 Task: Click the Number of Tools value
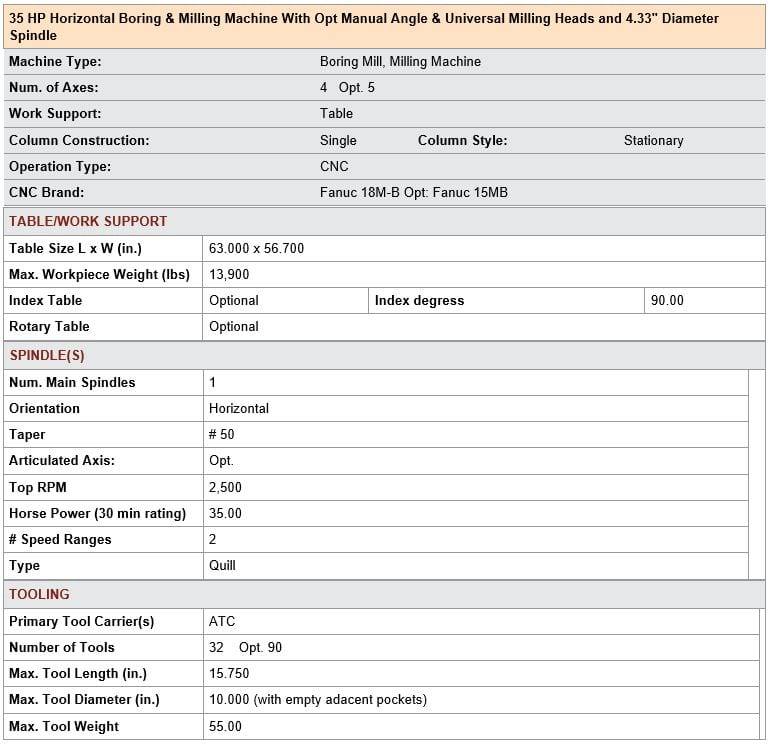[x=245, y=648]
